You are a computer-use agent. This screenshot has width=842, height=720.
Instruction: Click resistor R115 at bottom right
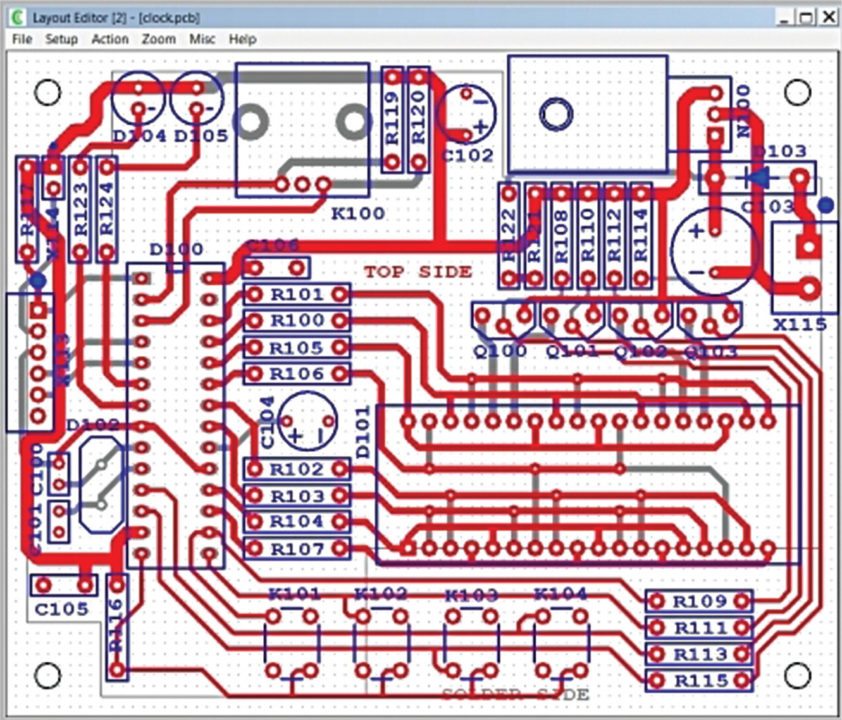[698, 681]
